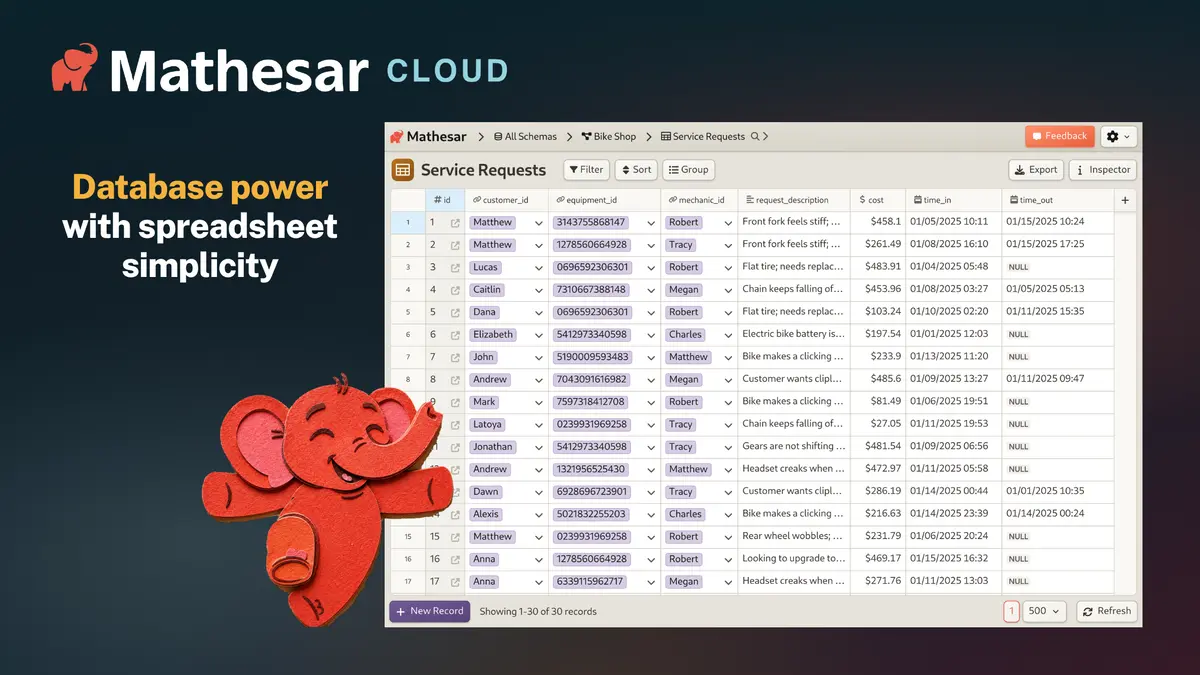The height and width of the screenshot is (675, 1200).
Task: Expand the equipment dropdown for 6339115962717
Action: [651, 581]
